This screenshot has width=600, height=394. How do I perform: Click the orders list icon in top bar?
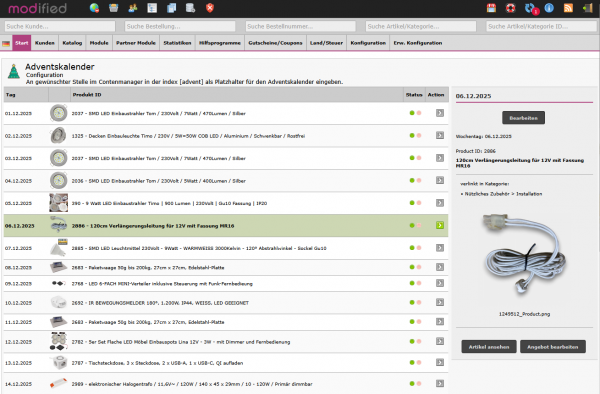tap(152, 8)
